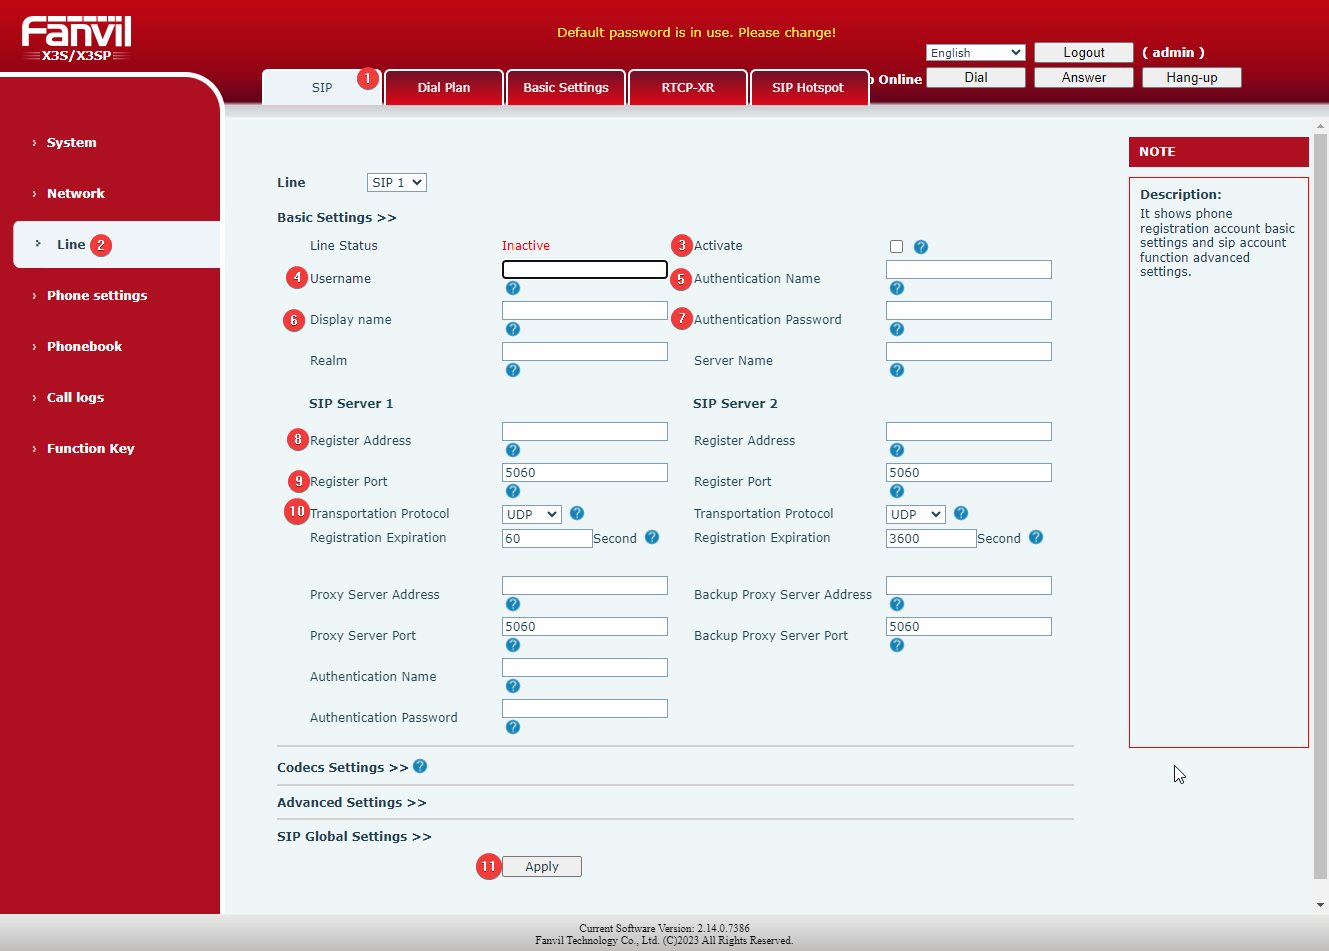Click help icon below Display name field
The height and width of the screenshot is (951, 1329).
point(512,329)
